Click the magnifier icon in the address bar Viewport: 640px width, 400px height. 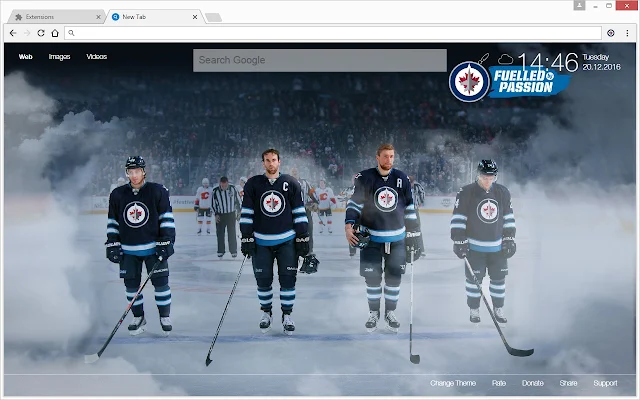point(71,33)
